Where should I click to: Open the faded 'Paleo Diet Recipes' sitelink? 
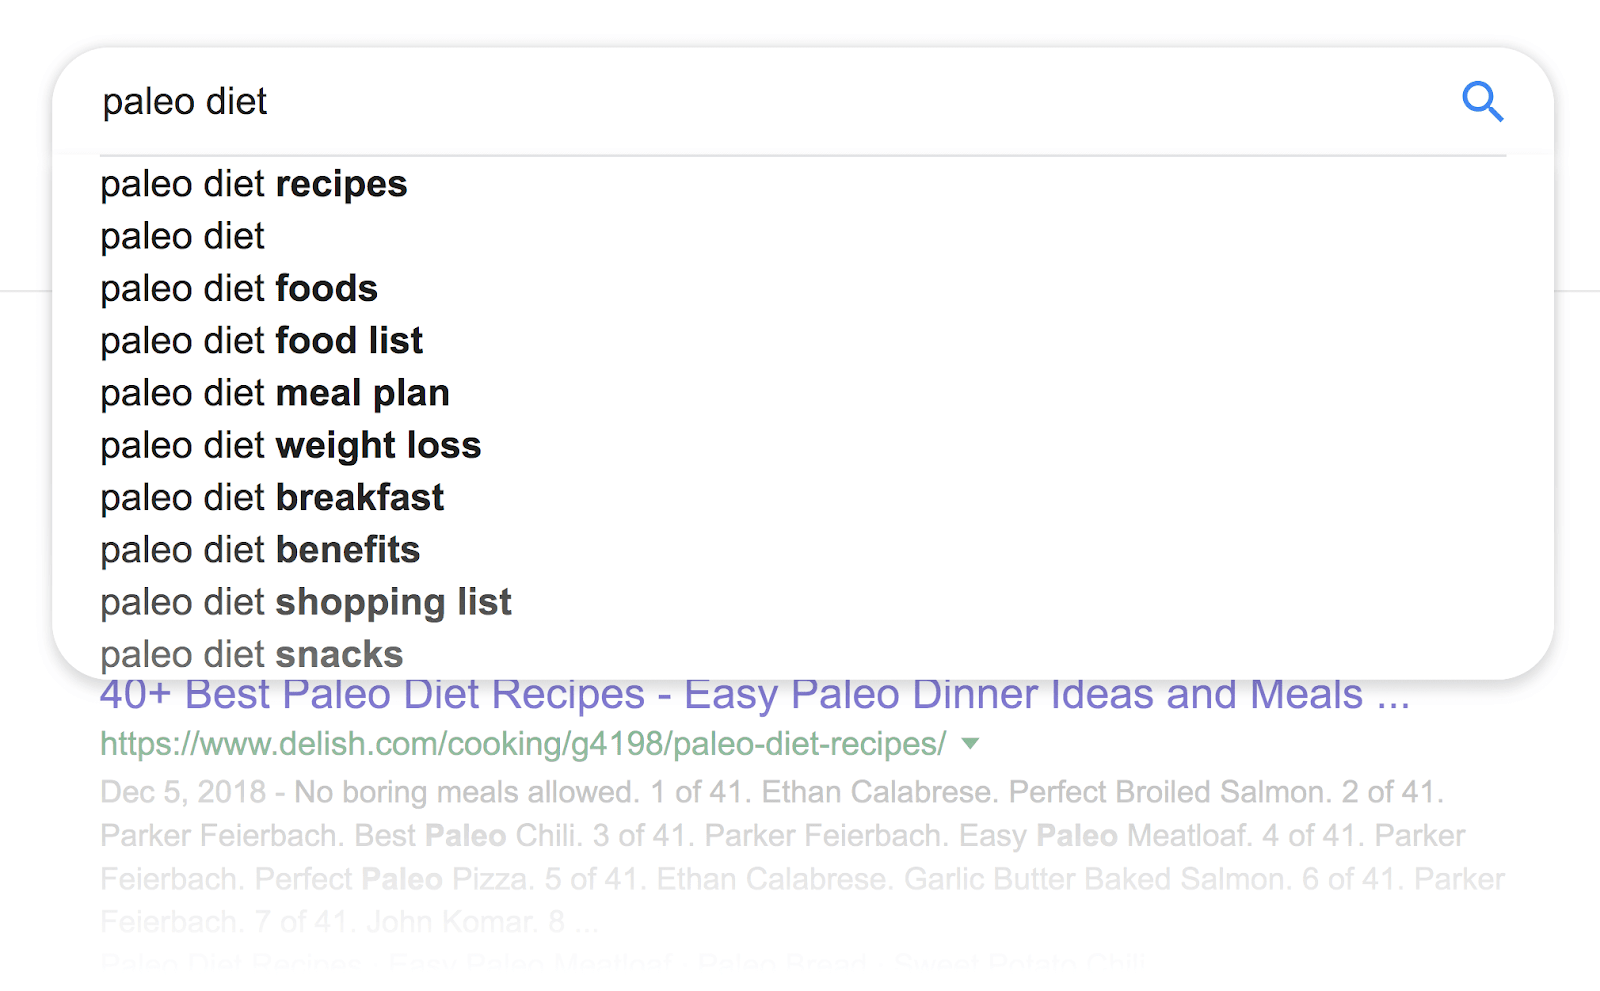coord(231,964)
